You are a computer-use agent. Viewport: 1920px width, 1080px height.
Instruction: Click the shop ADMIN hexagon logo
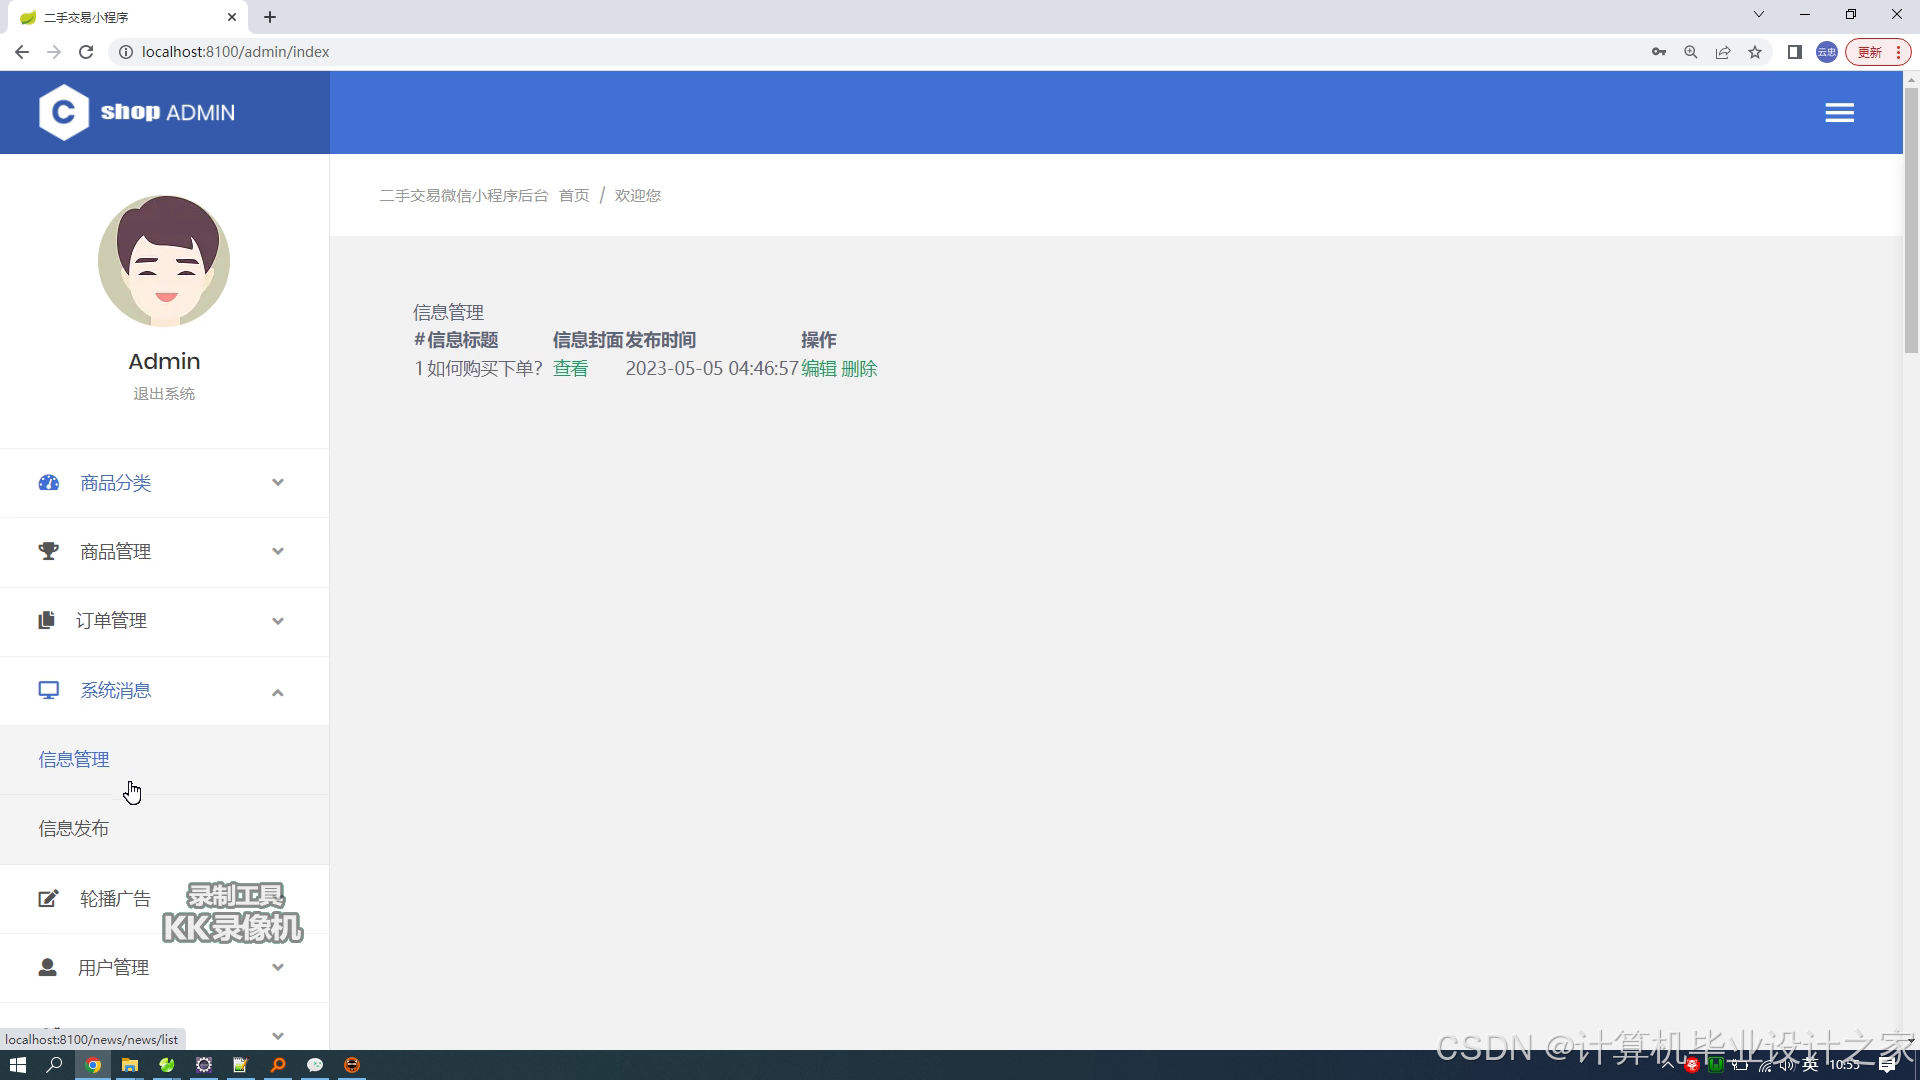coord(63,112)
